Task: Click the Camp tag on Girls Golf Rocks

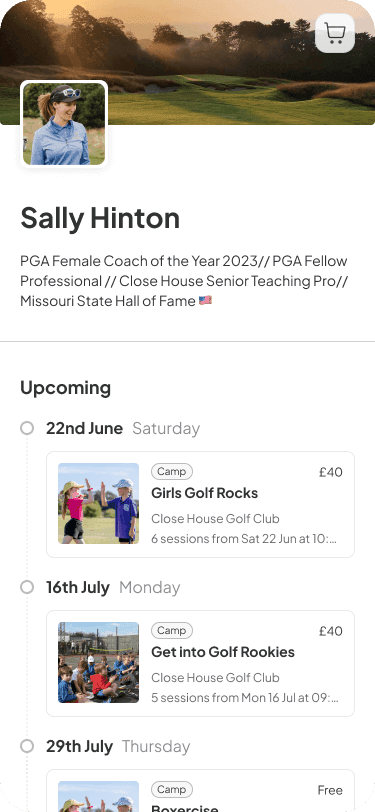Action: (x=172, y=471)
